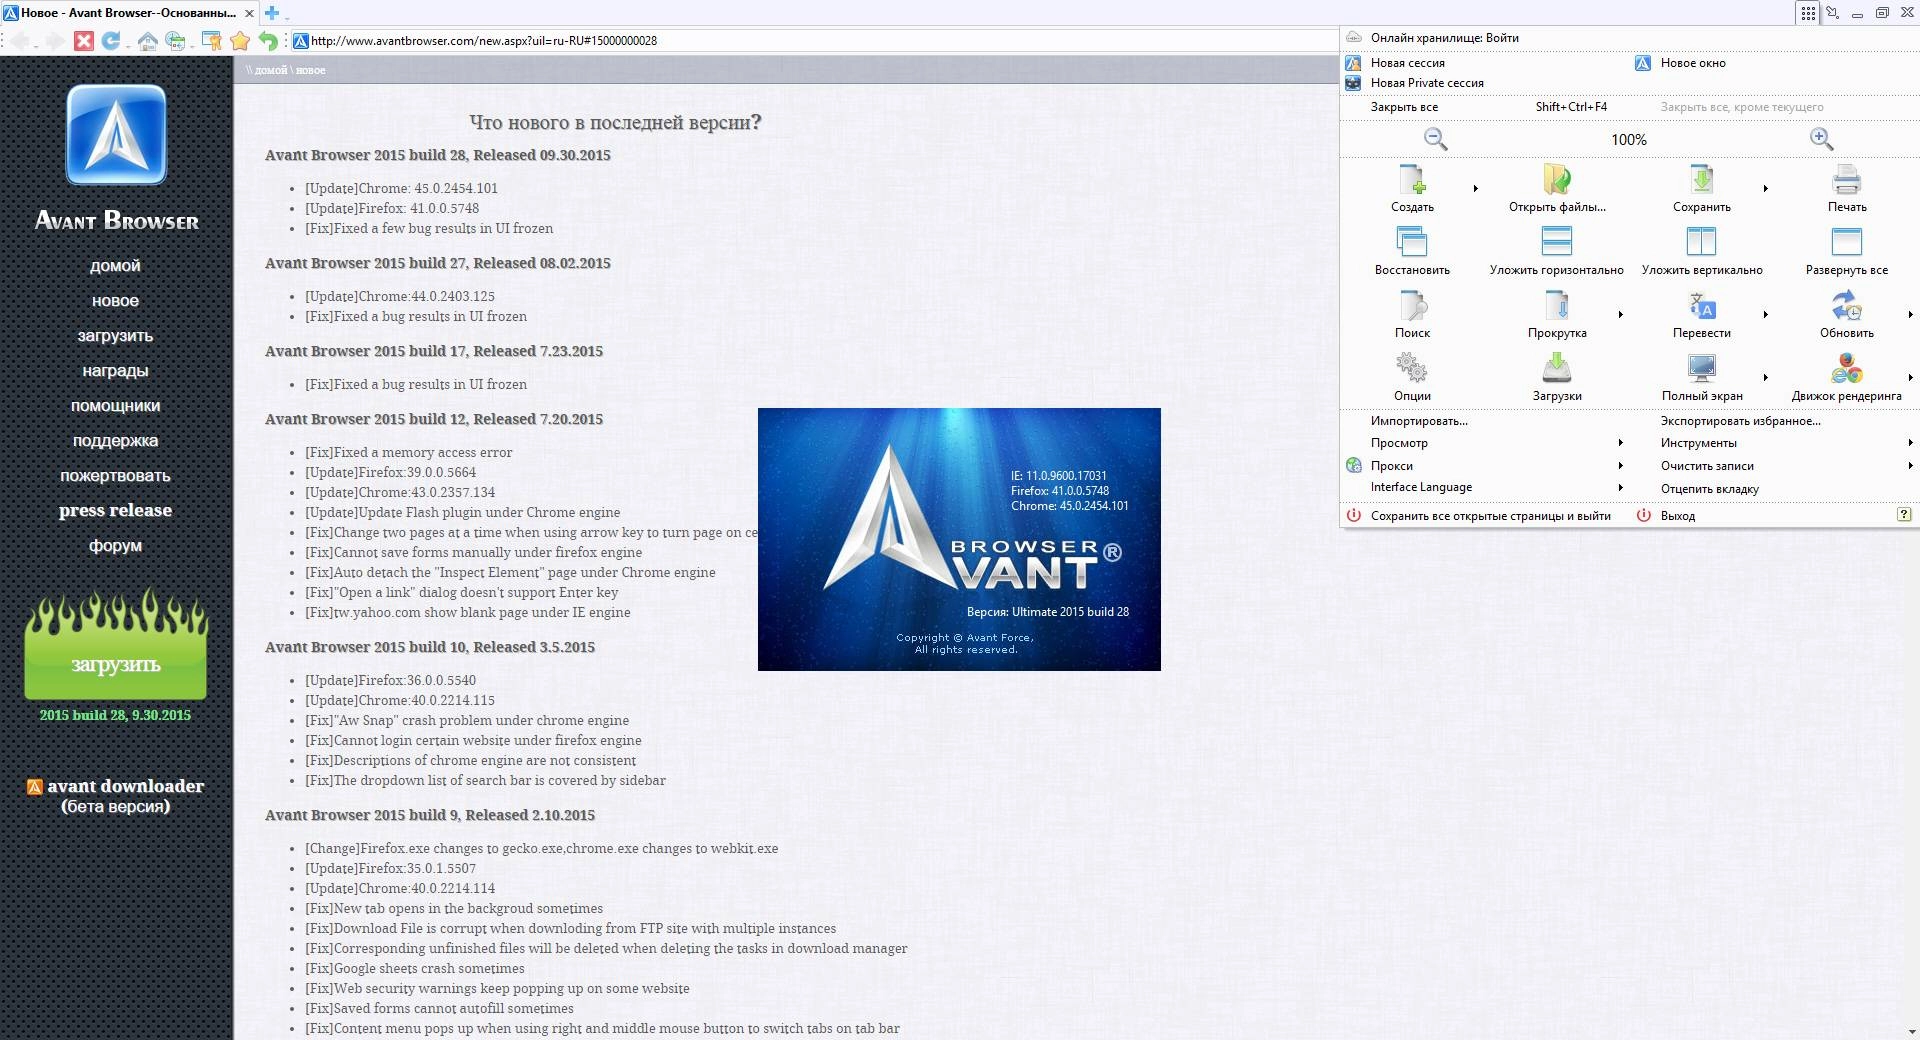The width and height of the screenshot is (1920, 1040).
Task: Open the домой sidebar link
Action: 115,266
